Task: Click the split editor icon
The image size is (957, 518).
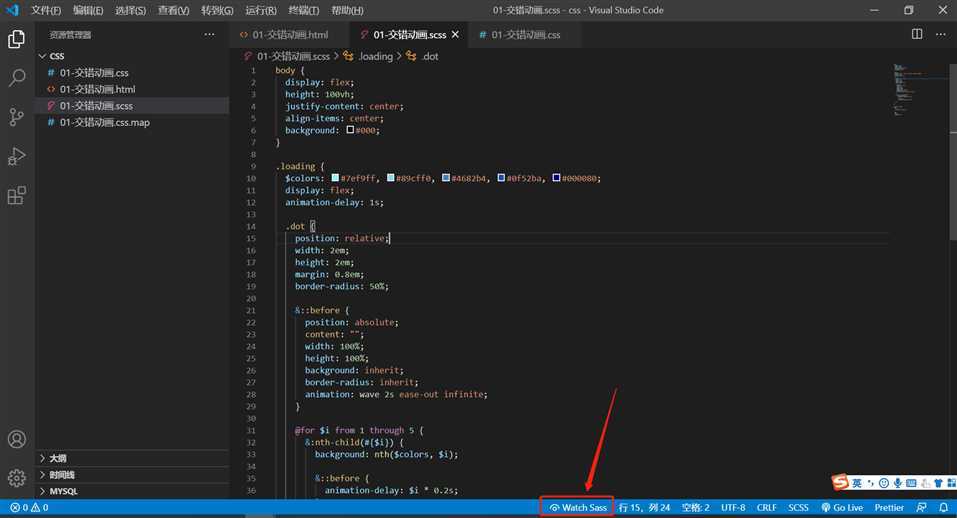Action: [x=917, y=34]
